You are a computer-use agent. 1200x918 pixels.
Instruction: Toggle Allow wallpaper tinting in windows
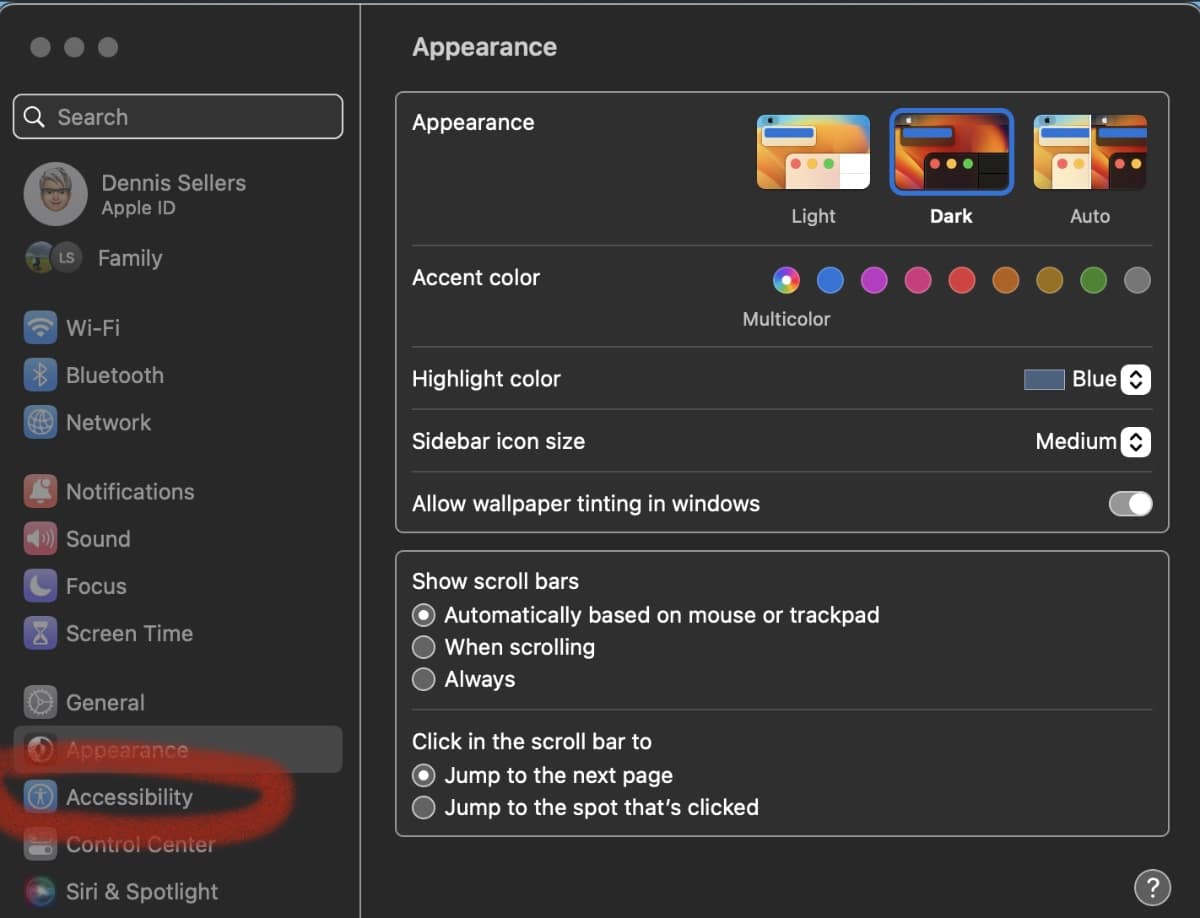tap(1130, 504)
